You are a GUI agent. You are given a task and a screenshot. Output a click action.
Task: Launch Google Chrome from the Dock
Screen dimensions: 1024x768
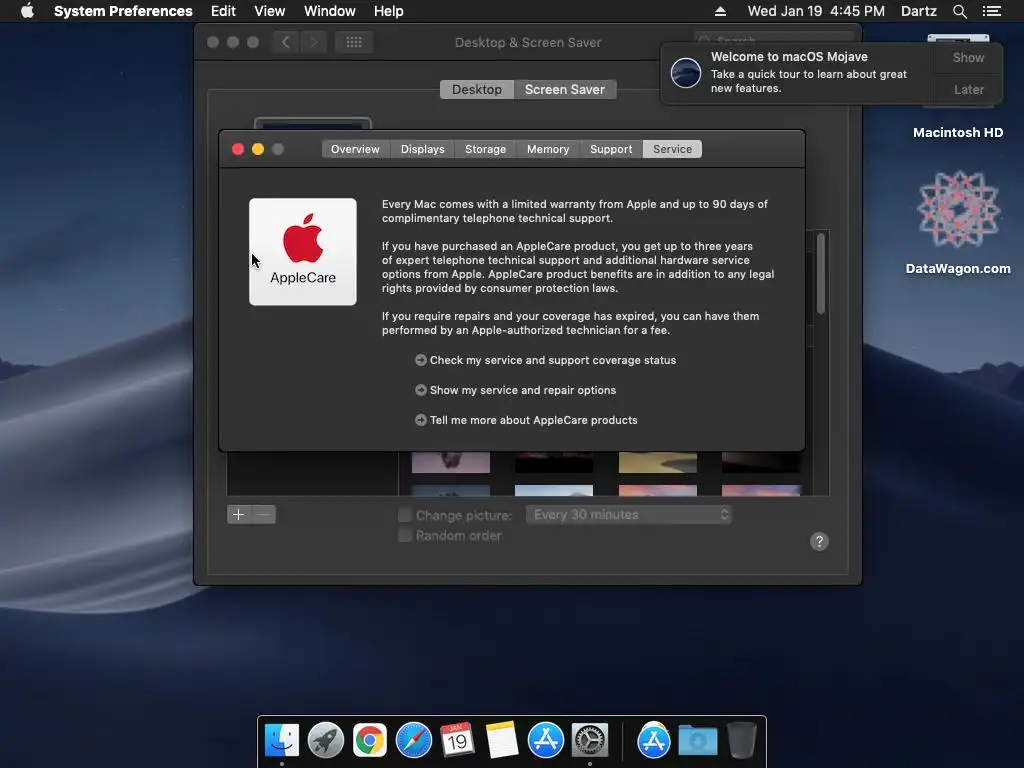tap(370, 740)
